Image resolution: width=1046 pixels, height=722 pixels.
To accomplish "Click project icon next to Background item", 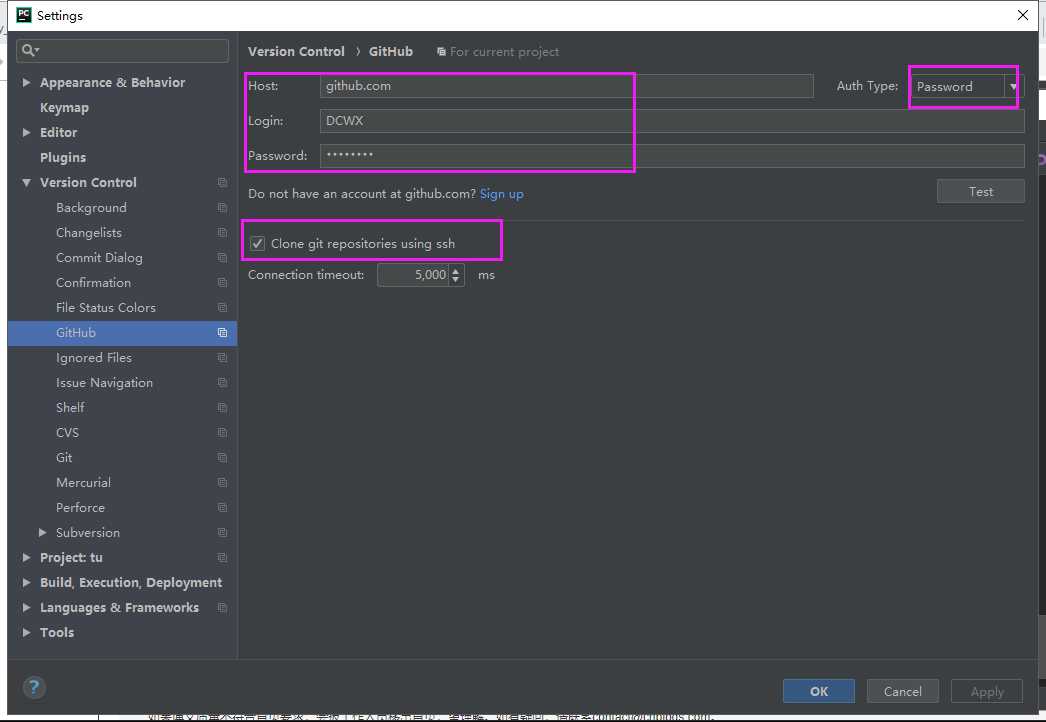I will coord(222,208).
